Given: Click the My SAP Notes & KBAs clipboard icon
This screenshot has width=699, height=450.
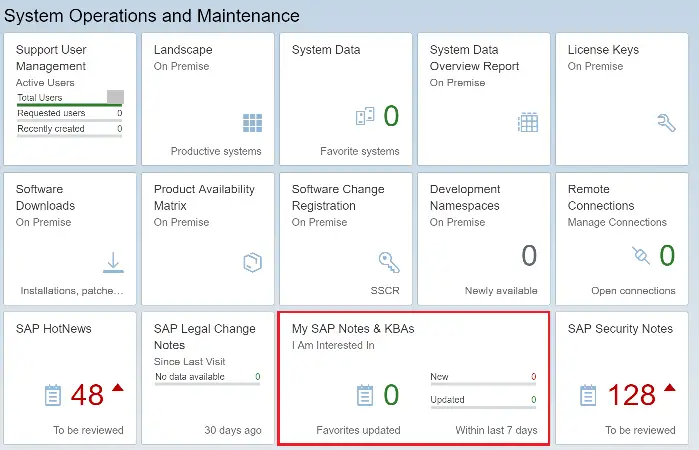Looking at the screenshot, I should coord(365,395).
